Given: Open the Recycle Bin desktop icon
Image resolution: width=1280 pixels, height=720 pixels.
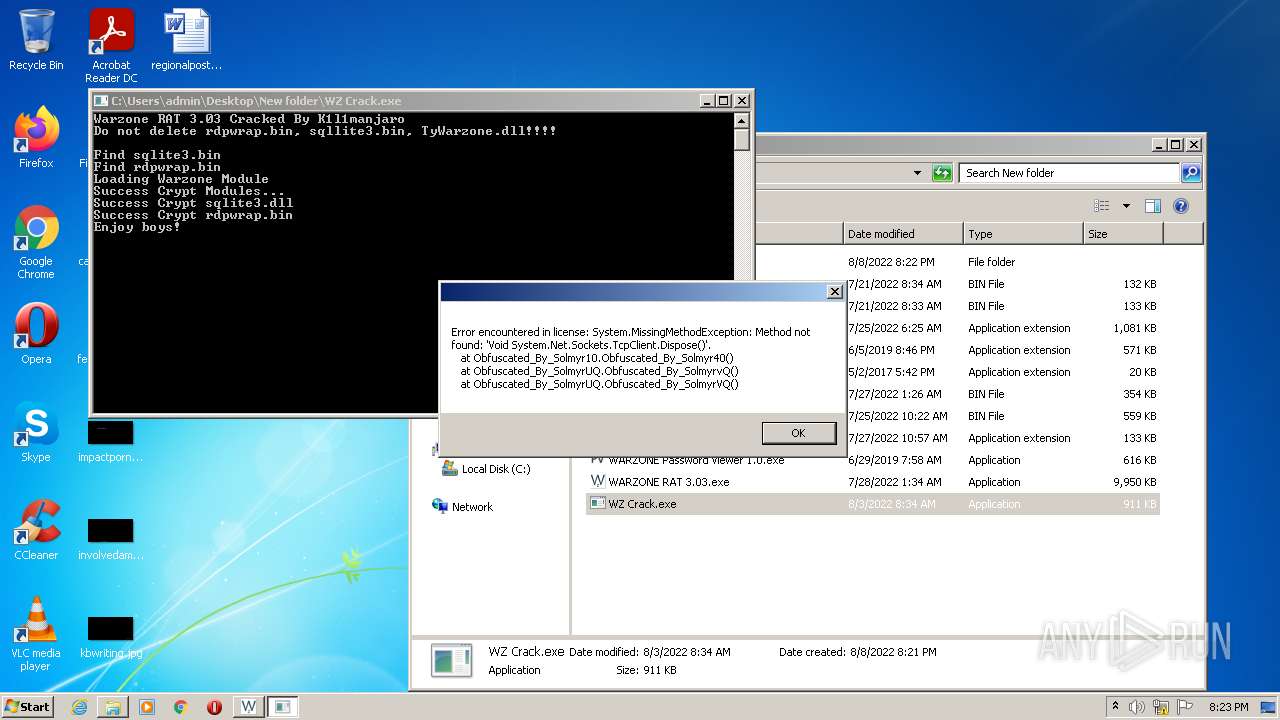Looking at the screenshot, I should pos(36,41).
